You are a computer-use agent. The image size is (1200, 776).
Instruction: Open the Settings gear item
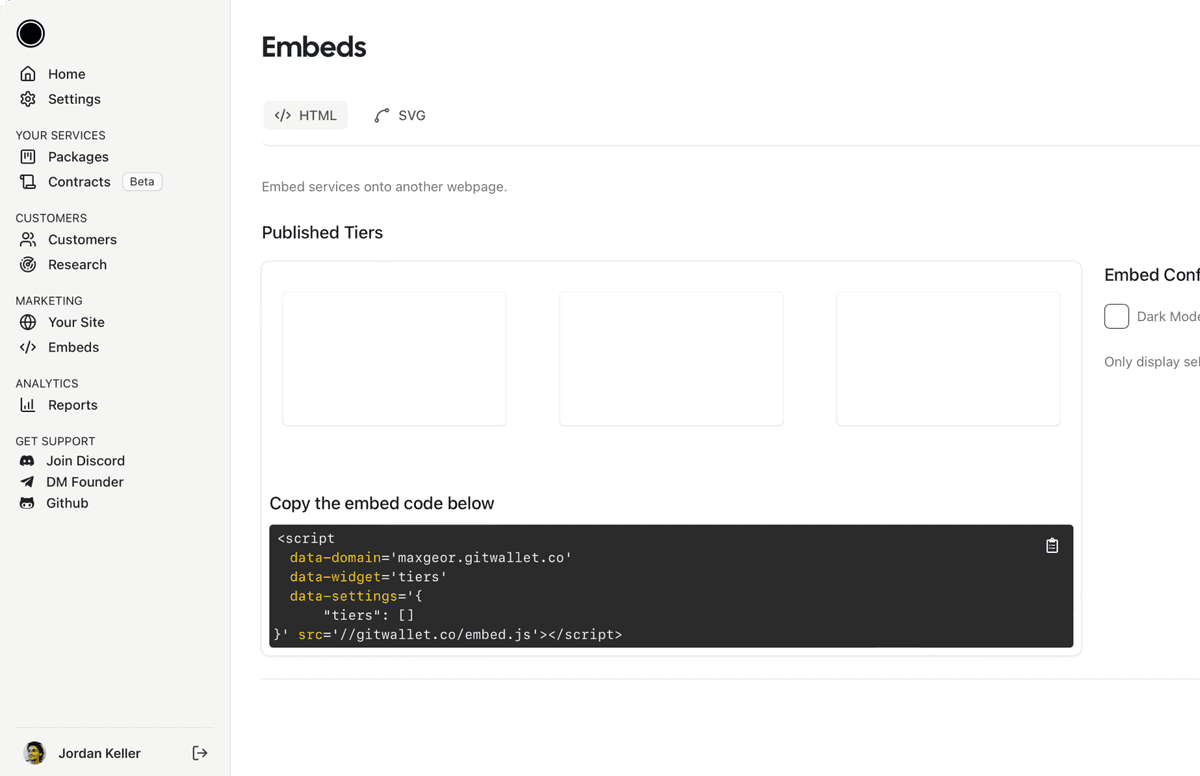[73, 99]
